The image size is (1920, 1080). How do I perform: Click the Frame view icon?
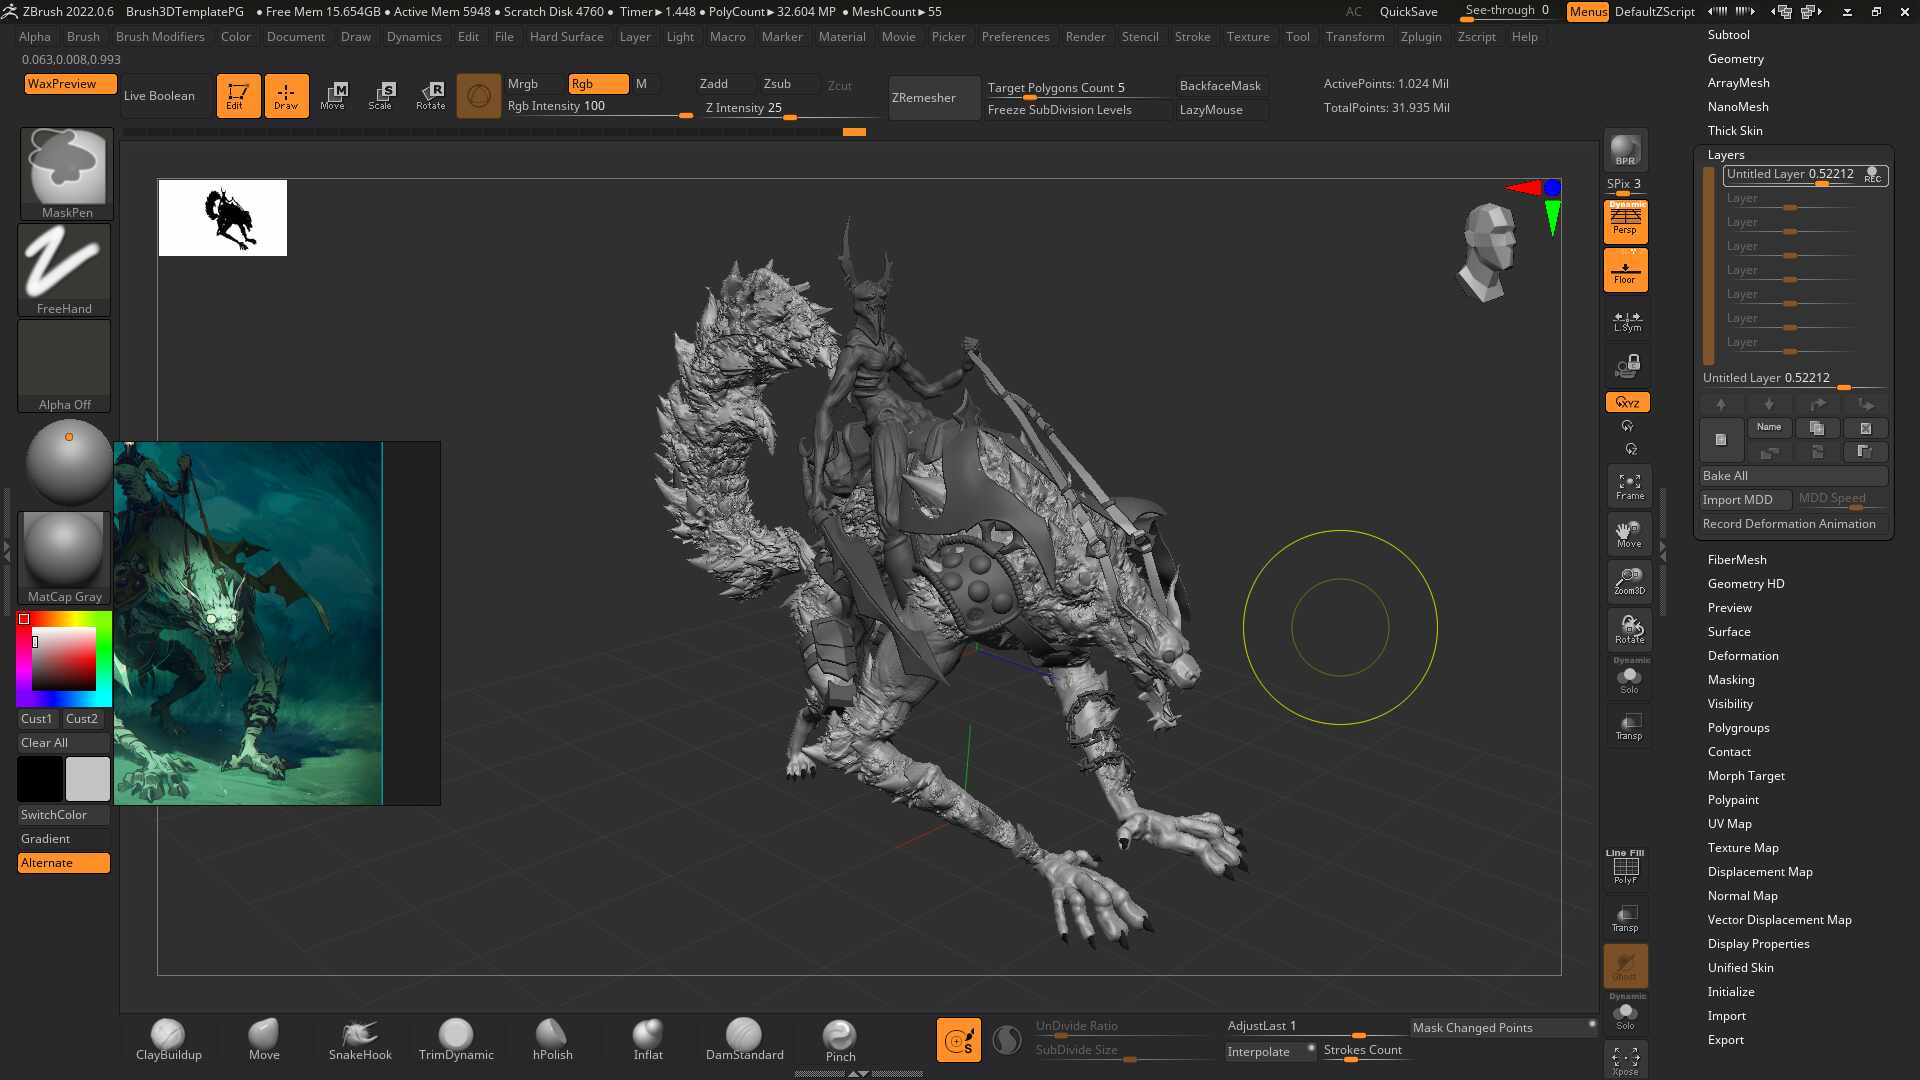[x=1629, y=487]
